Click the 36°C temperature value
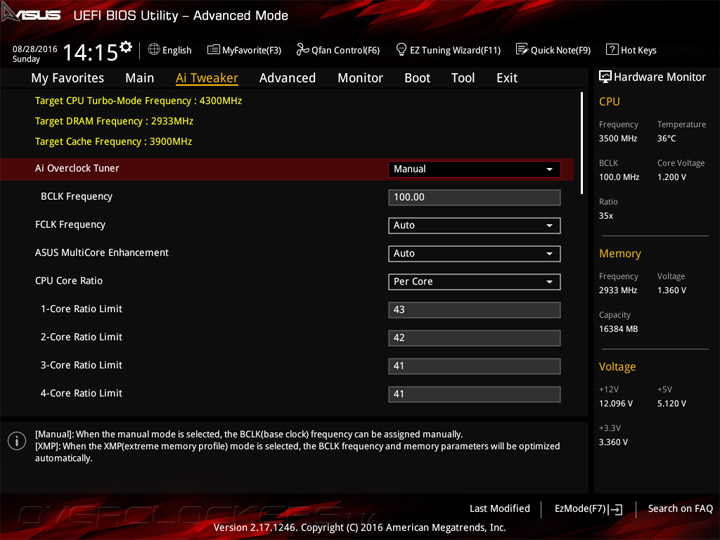The width and height of the screenshot is (720, 540). click(x=666, y=138)
